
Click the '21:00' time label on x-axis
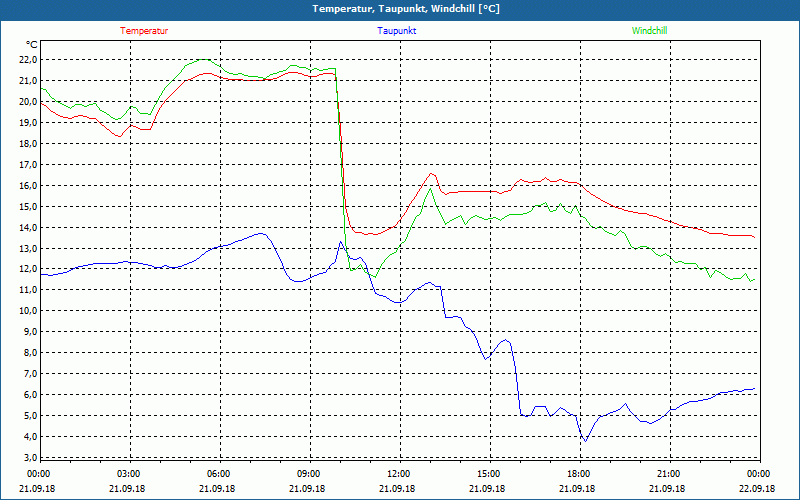[668, 474]
